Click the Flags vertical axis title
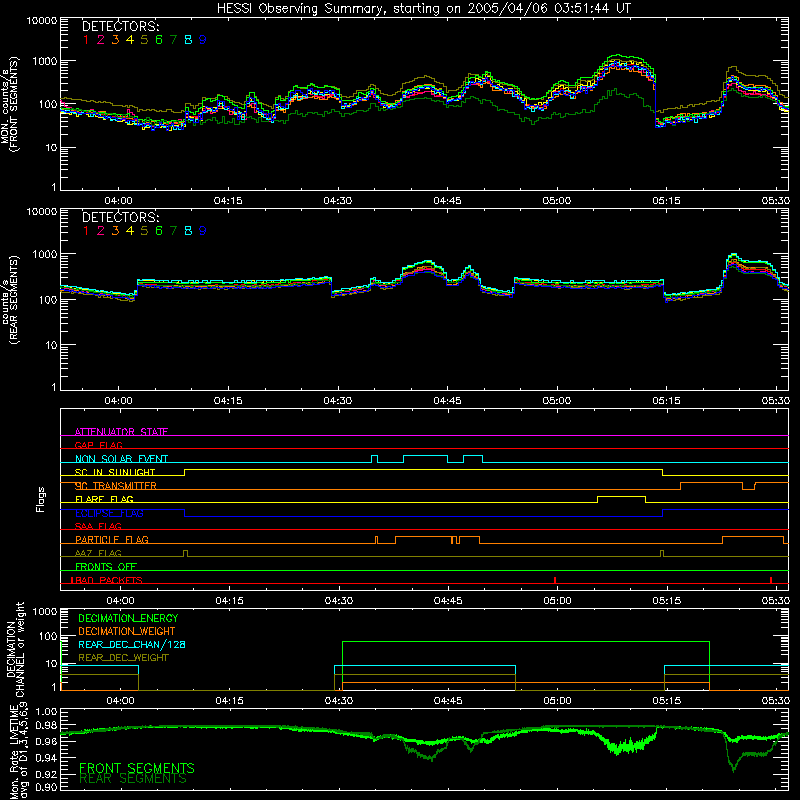 41,499
